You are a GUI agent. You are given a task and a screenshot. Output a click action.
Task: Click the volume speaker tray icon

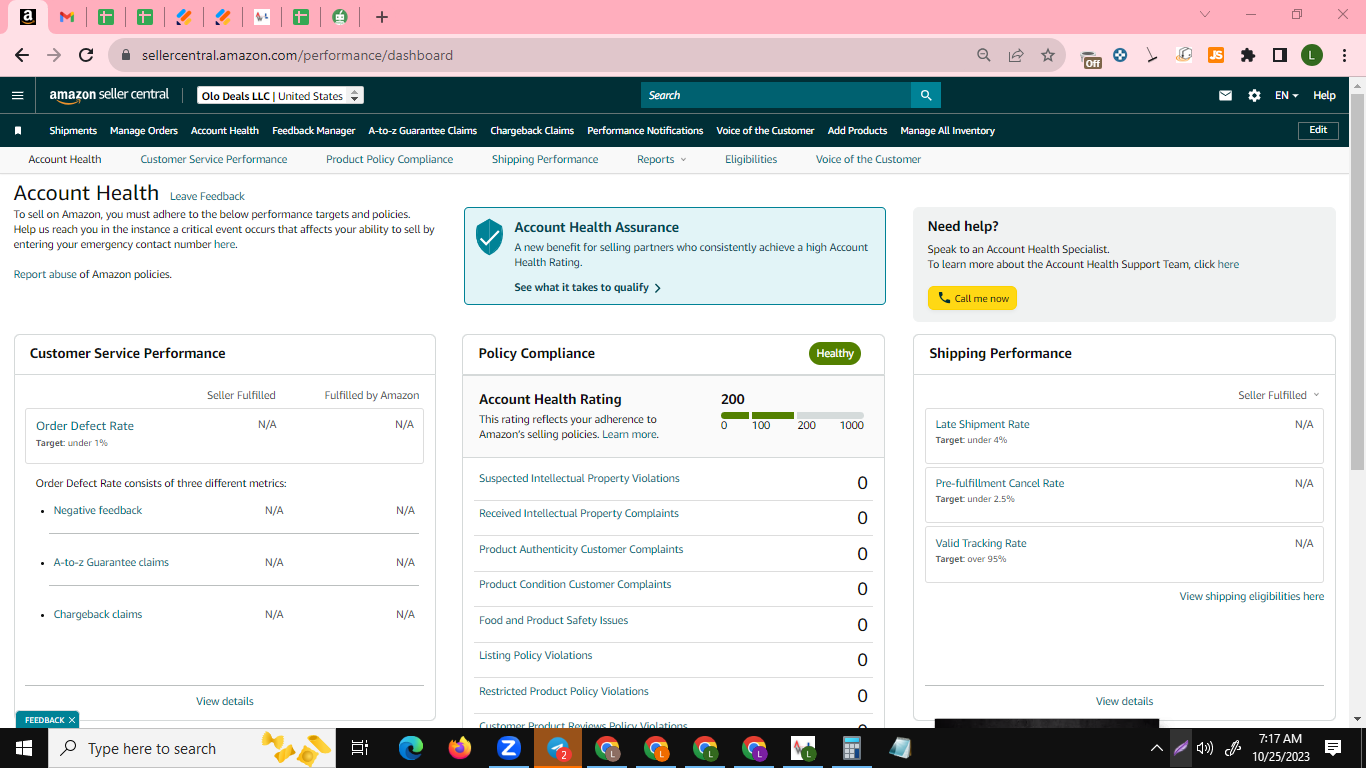pyautogui.click(x=1205, y=748)
